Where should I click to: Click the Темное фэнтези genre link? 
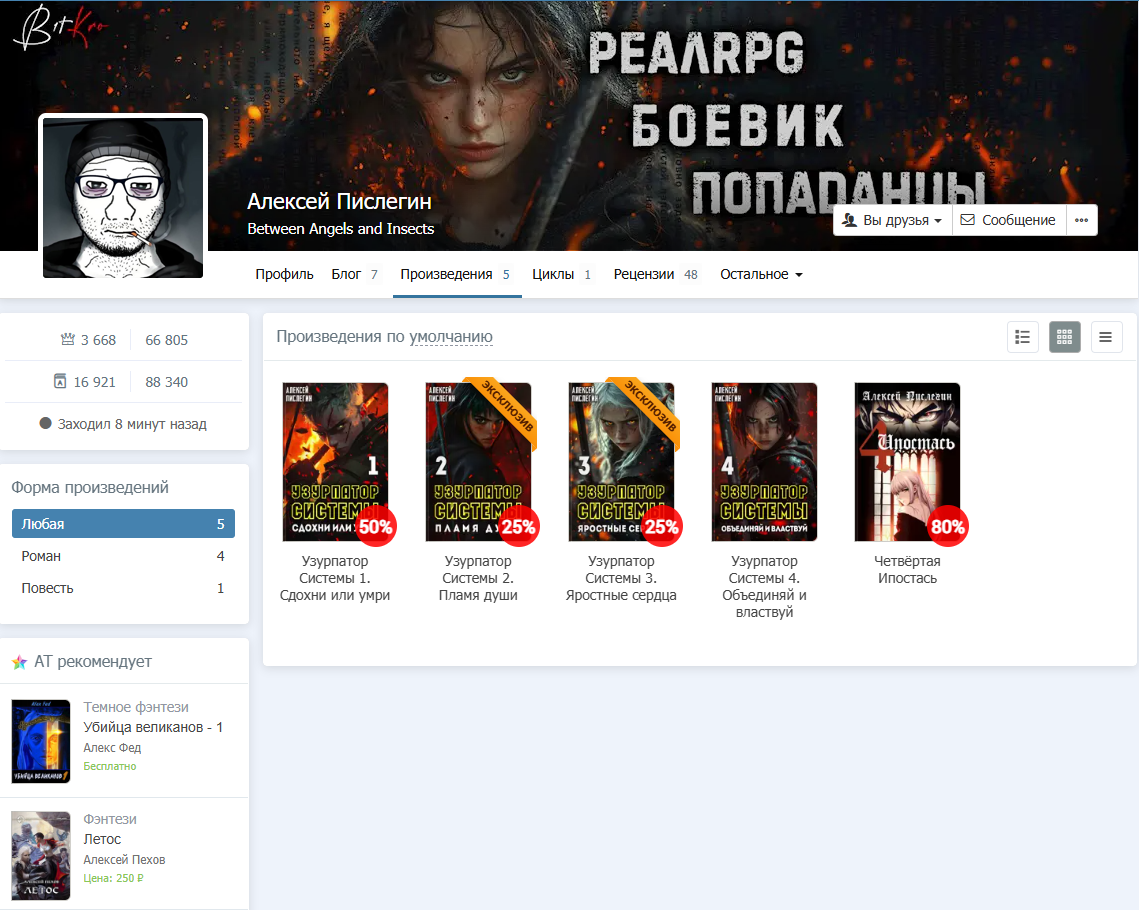(x=136, y=707)
